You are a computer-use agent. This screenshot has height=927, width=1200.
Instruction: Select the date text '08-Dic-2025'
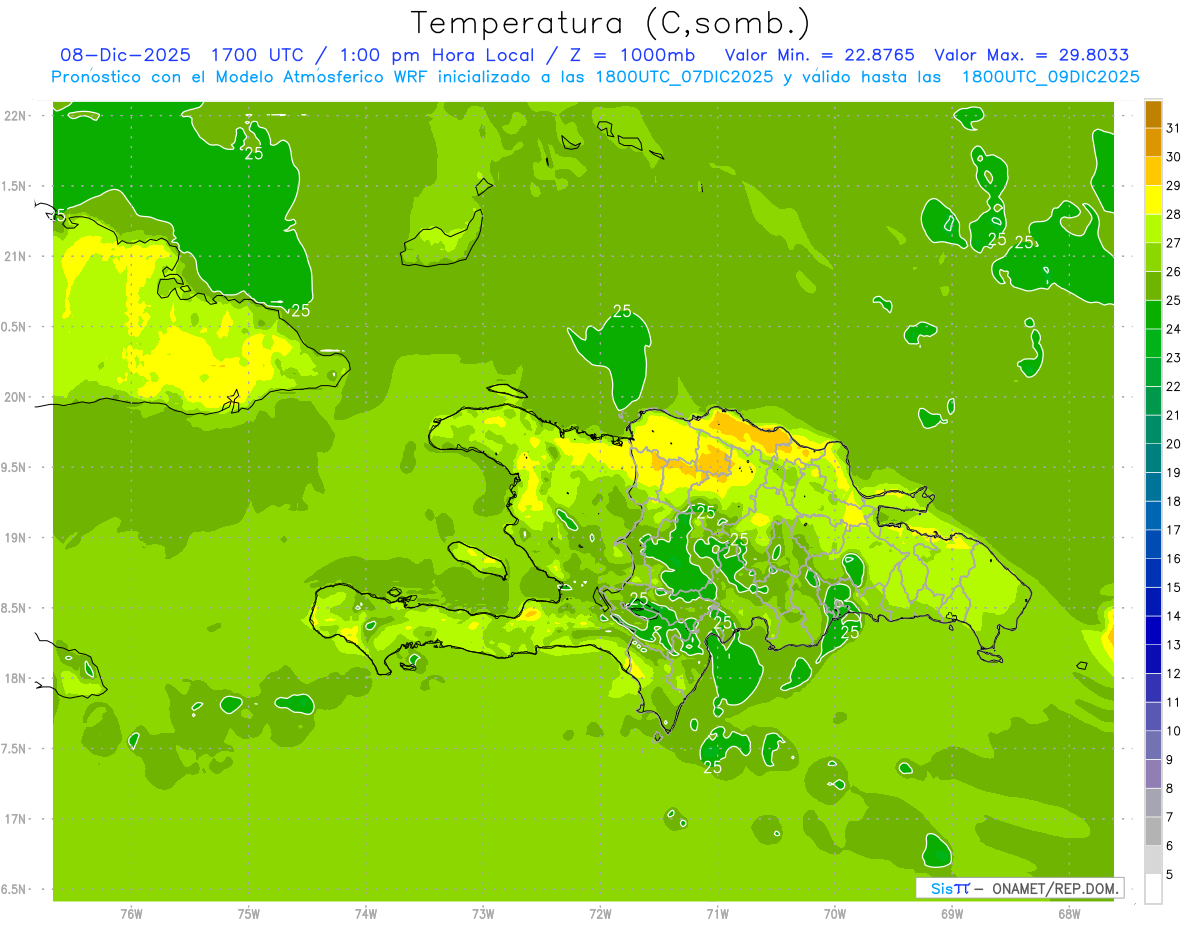click(x=126, y=55)
